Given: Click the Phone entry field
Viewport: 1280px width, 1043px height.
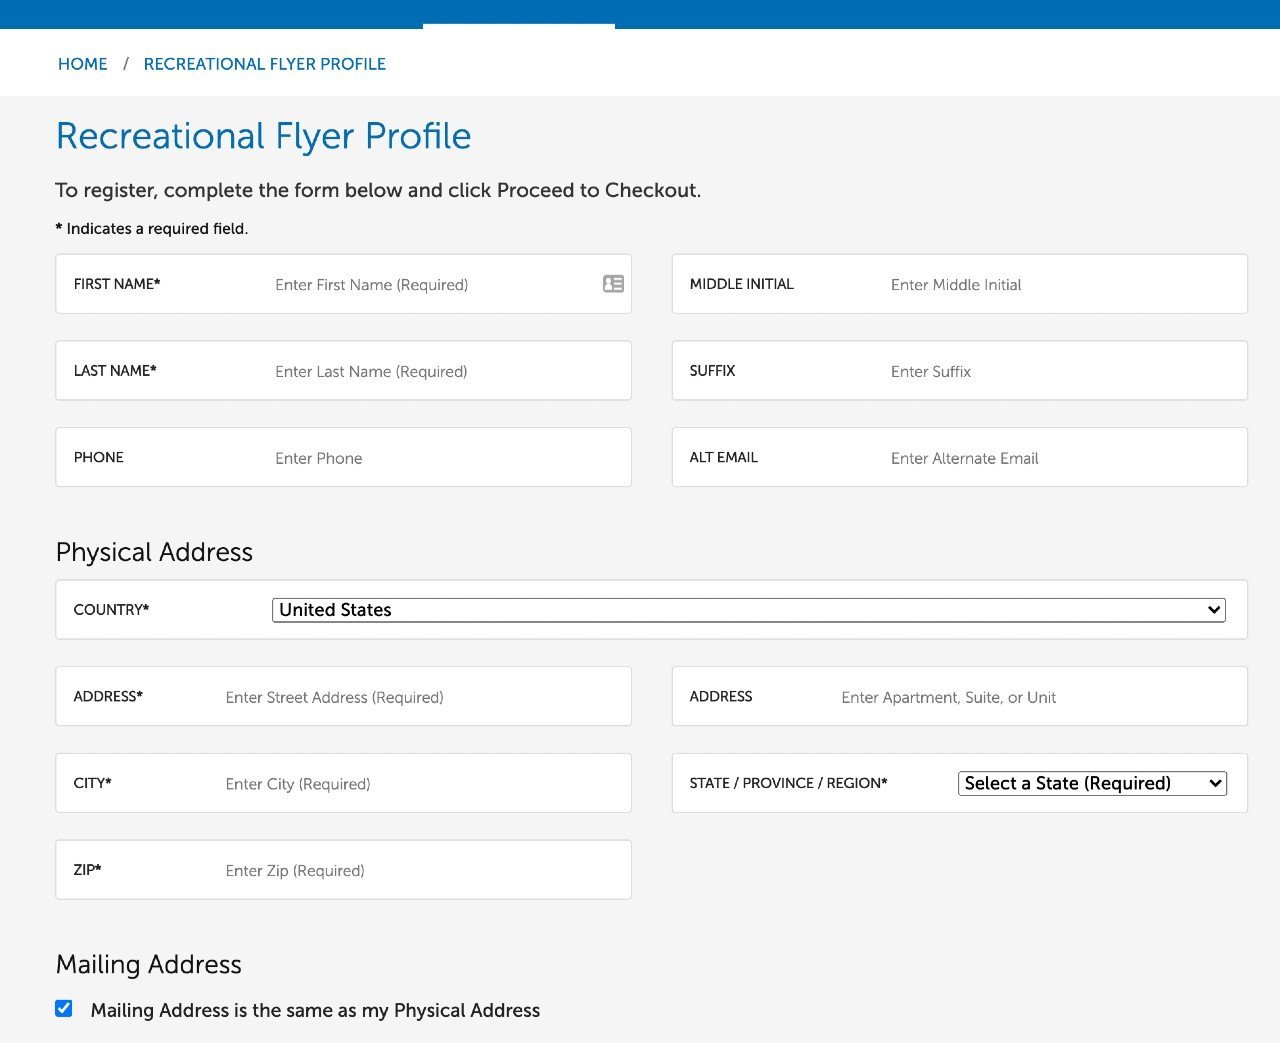Looking at the screenshot, I should tap(440, 458).
